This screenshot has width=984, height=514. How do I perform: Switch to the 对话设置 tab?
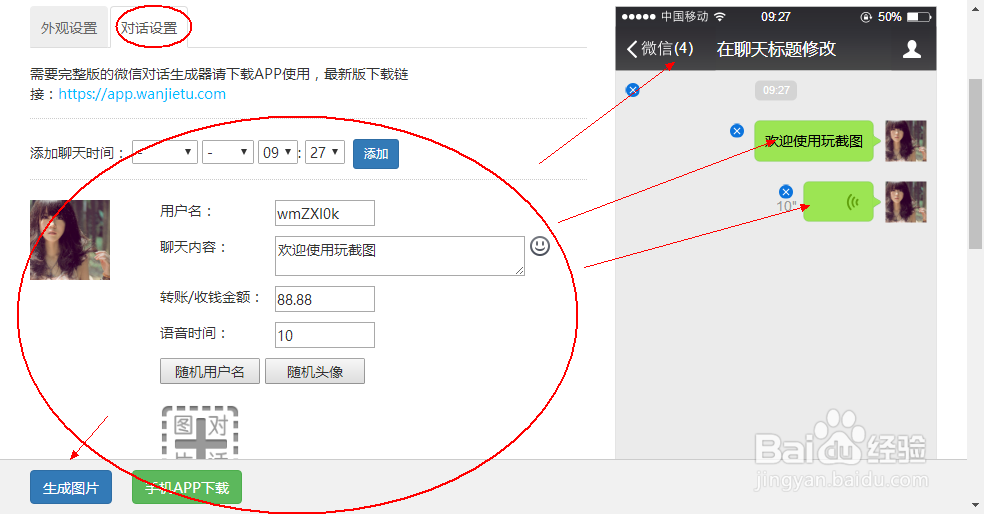click(149, 28)
